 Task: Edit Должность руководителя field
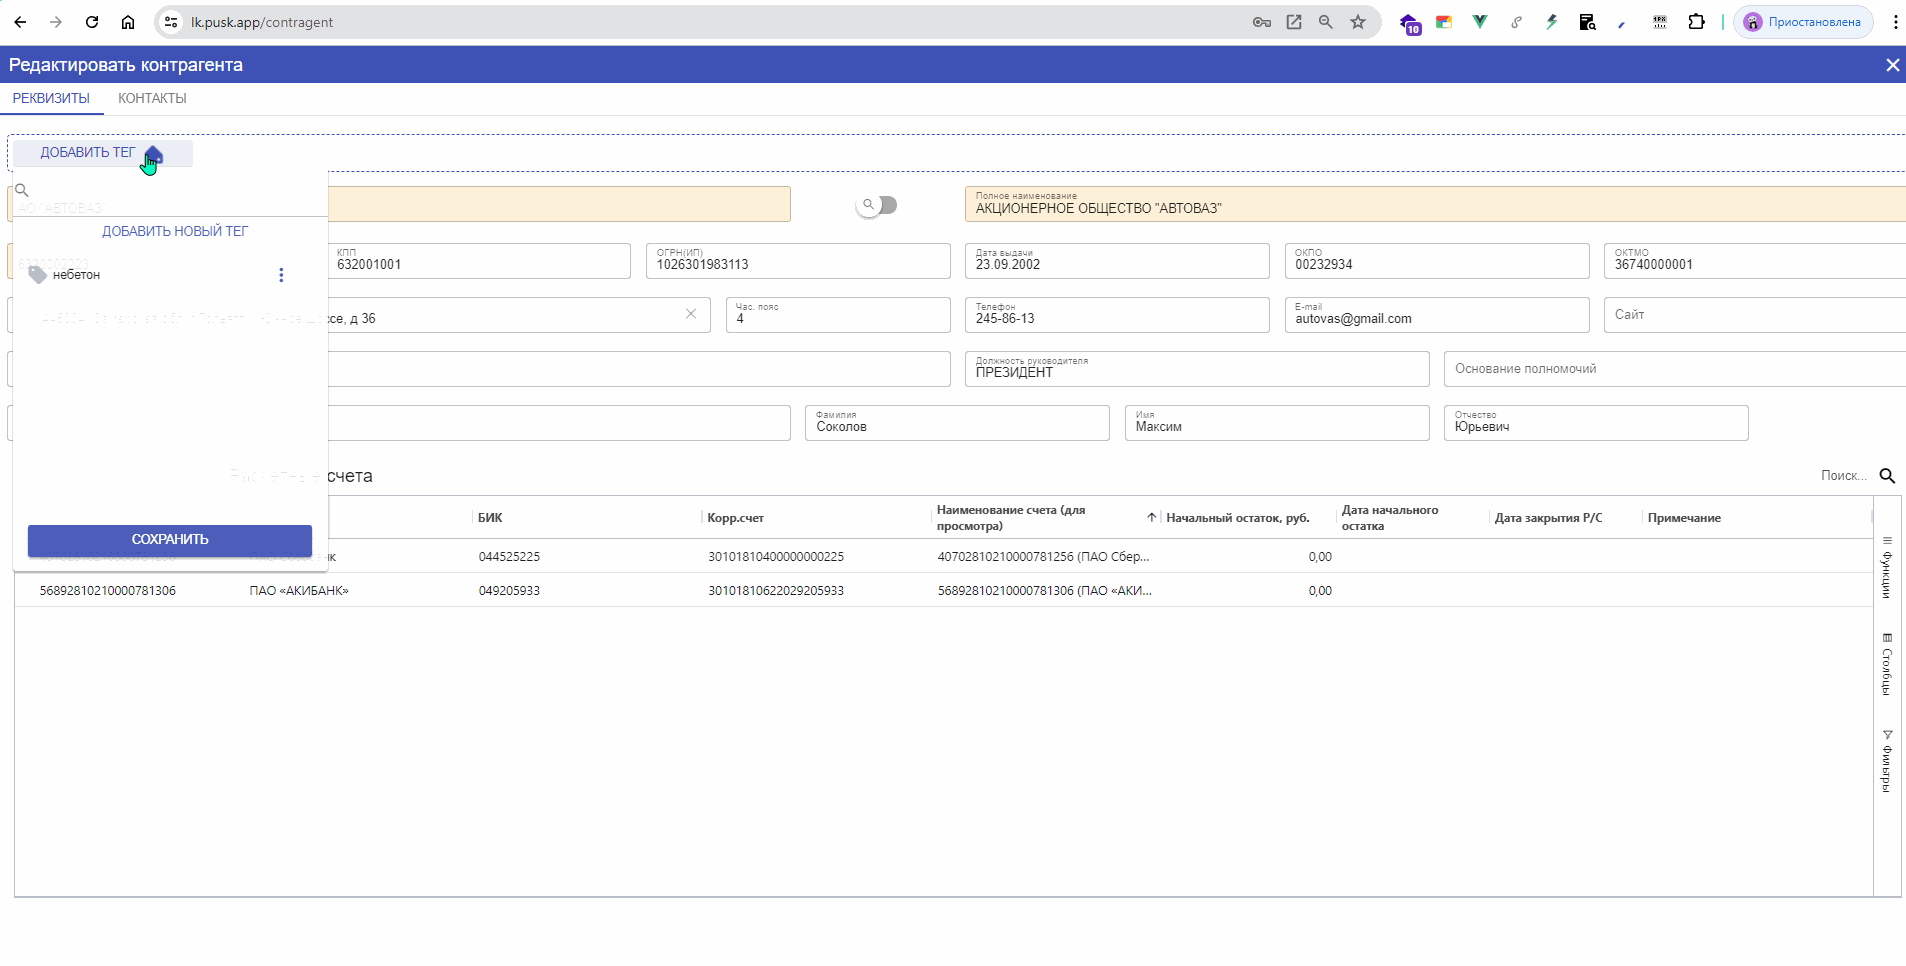1197,369
